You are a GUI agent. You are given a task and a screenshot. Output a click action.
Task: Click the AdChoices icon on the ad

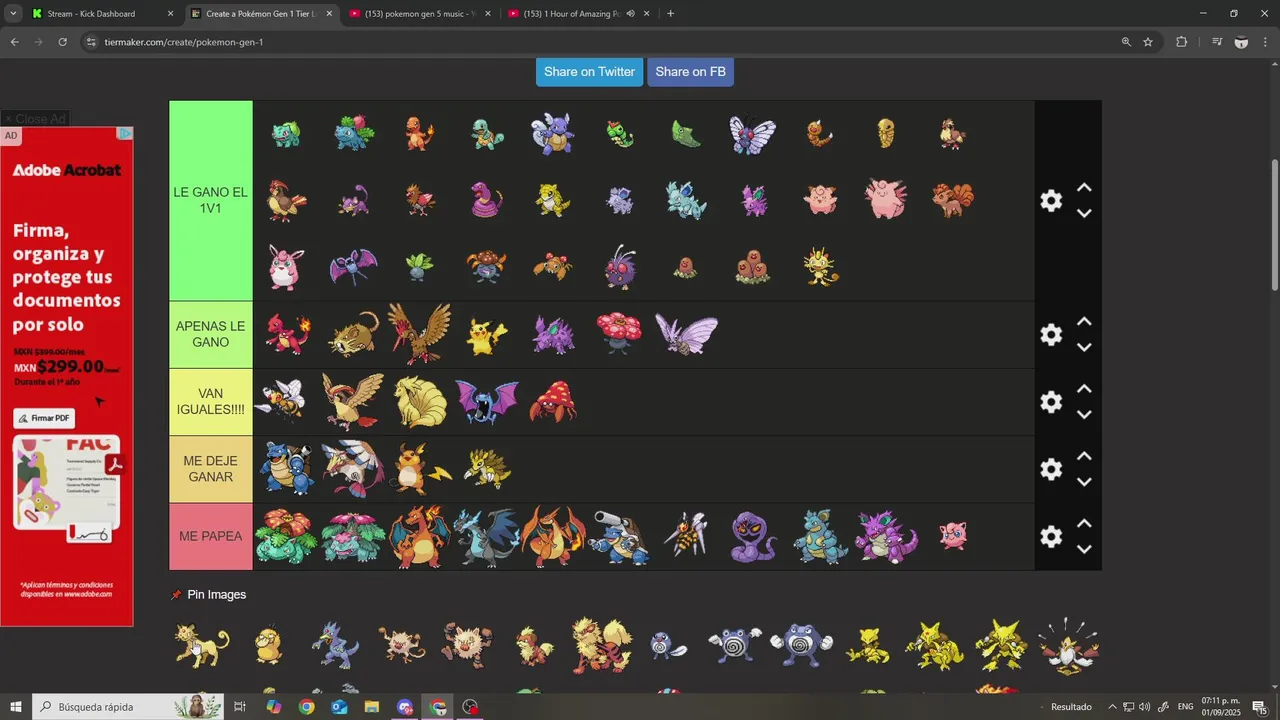tap(126, 134)
